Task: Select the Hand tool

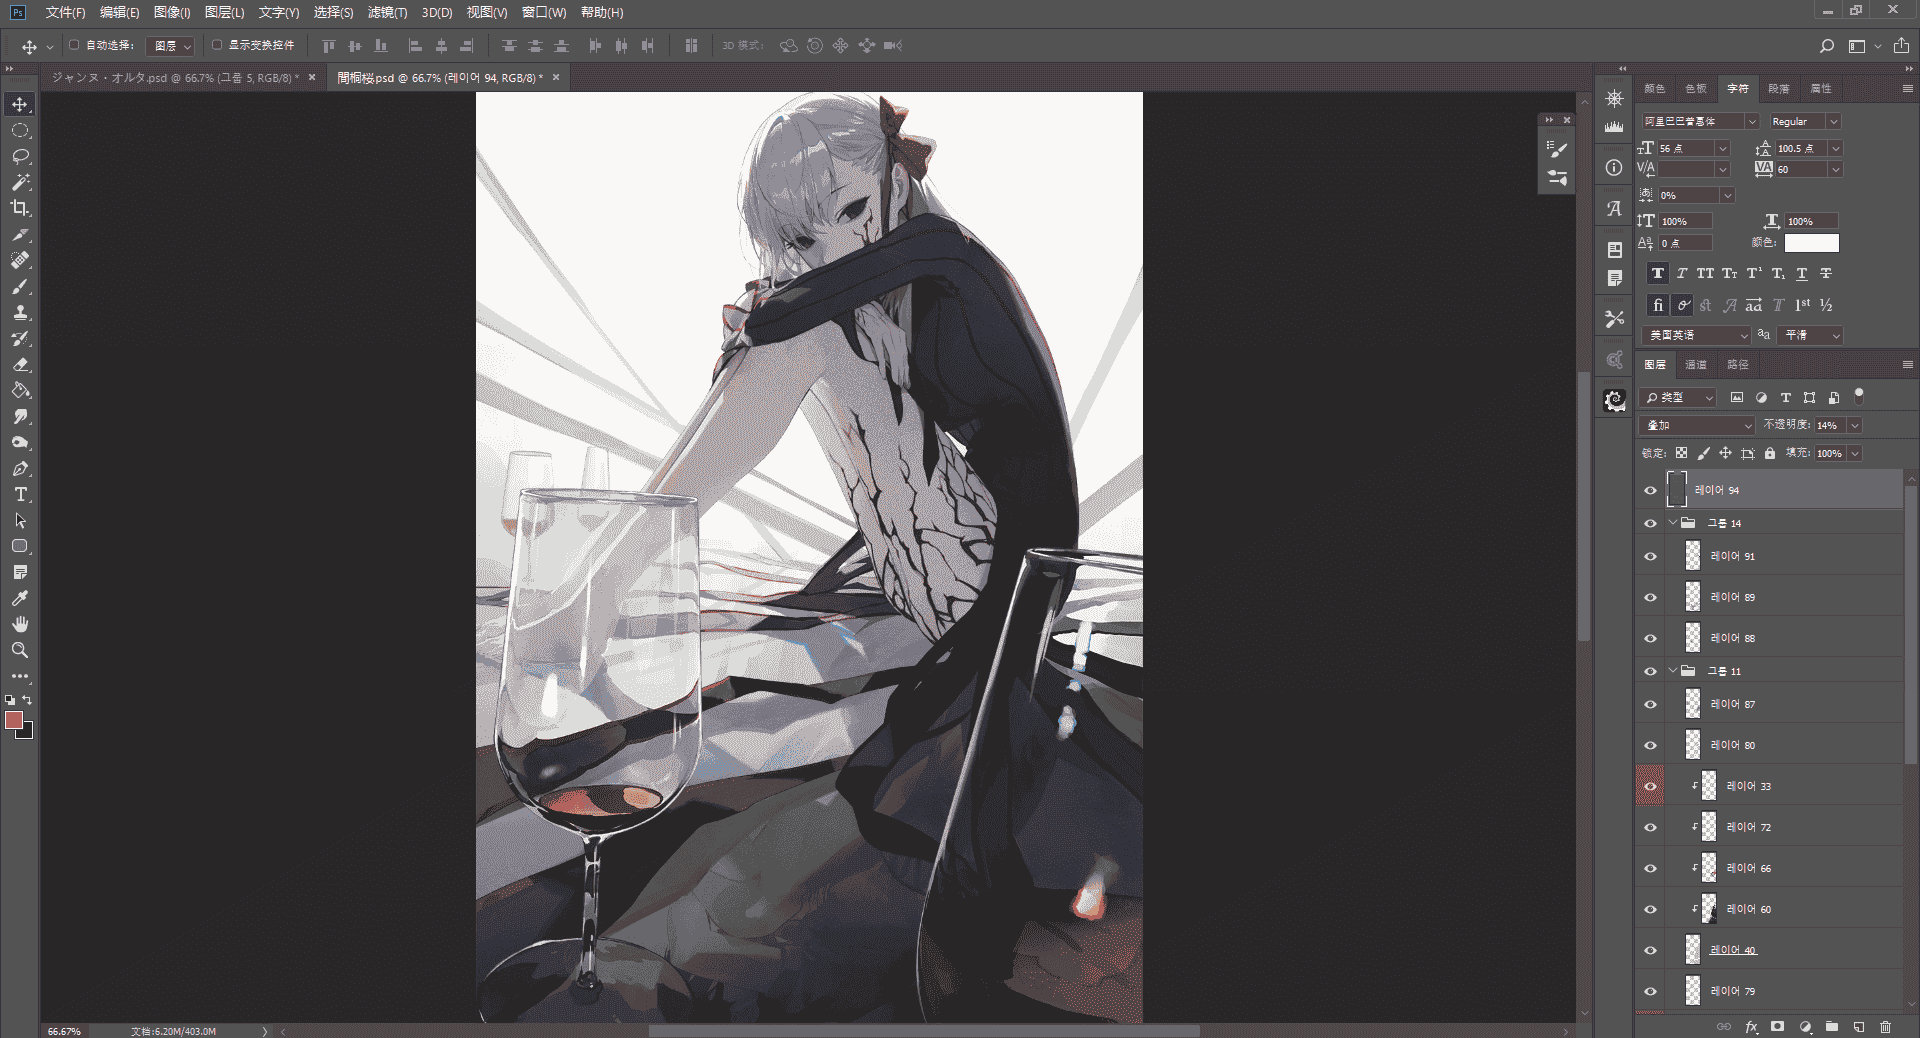Action: click(20, 624)
